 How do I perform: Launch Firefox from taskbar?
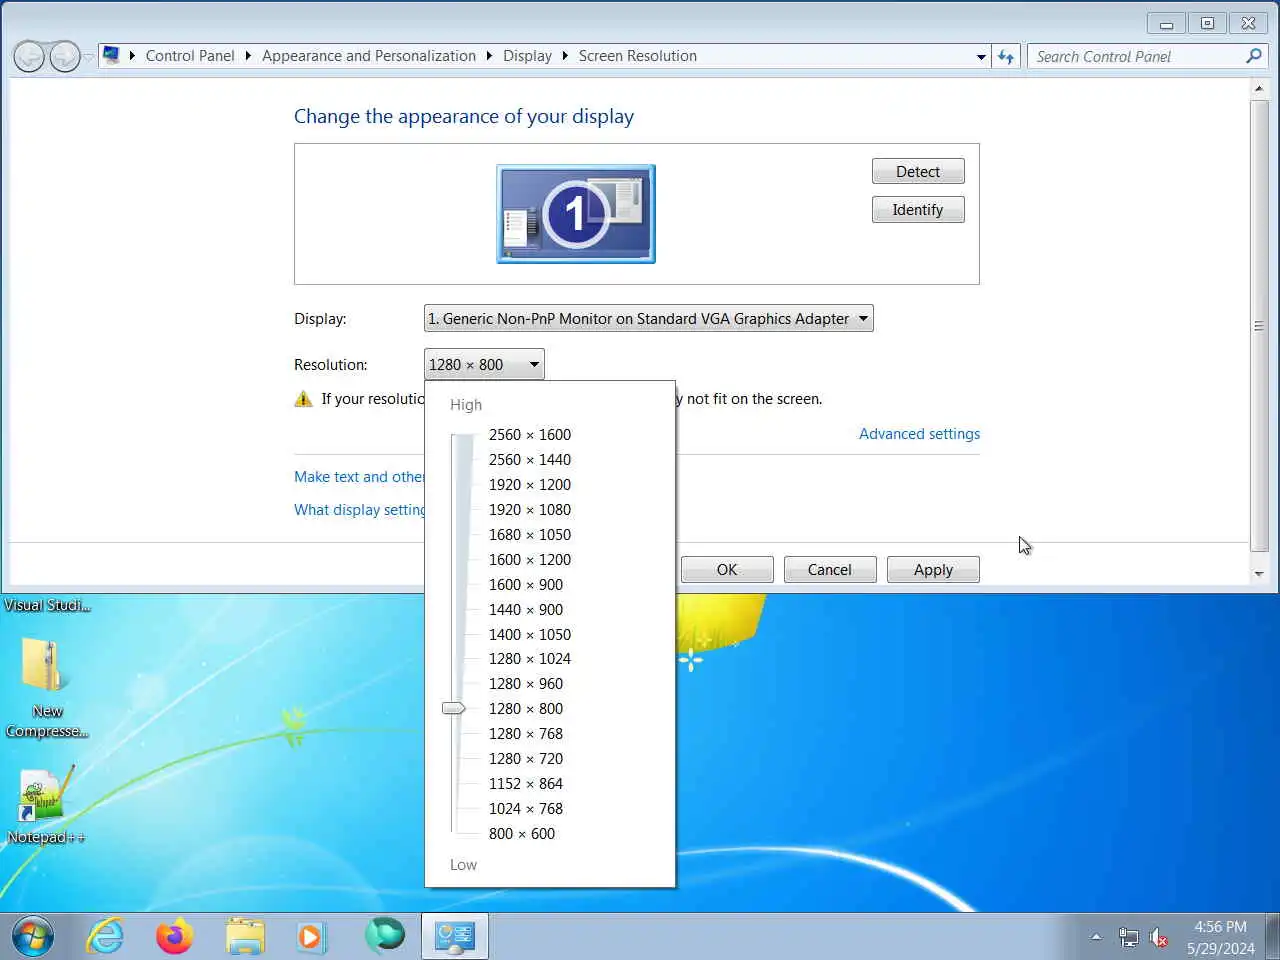[x=174, y=937]
